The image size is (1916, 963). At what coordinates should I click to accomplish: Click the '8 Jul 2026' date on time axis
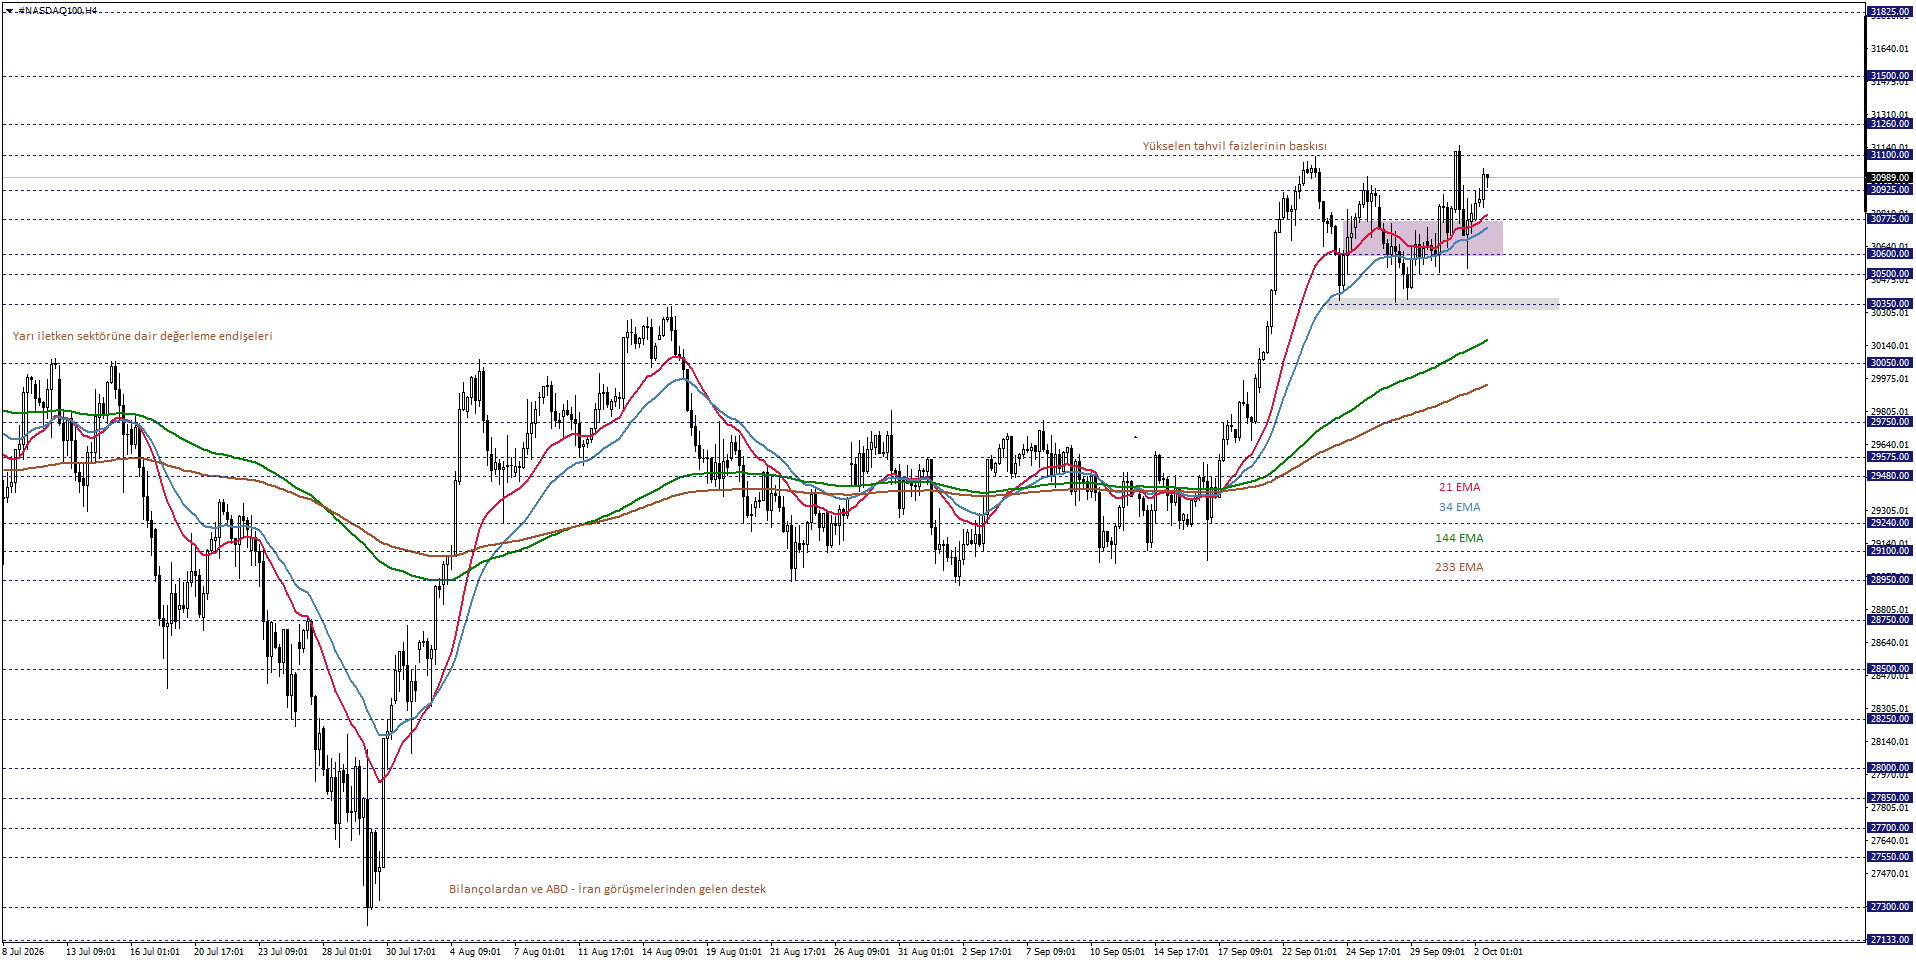(23, 952)
